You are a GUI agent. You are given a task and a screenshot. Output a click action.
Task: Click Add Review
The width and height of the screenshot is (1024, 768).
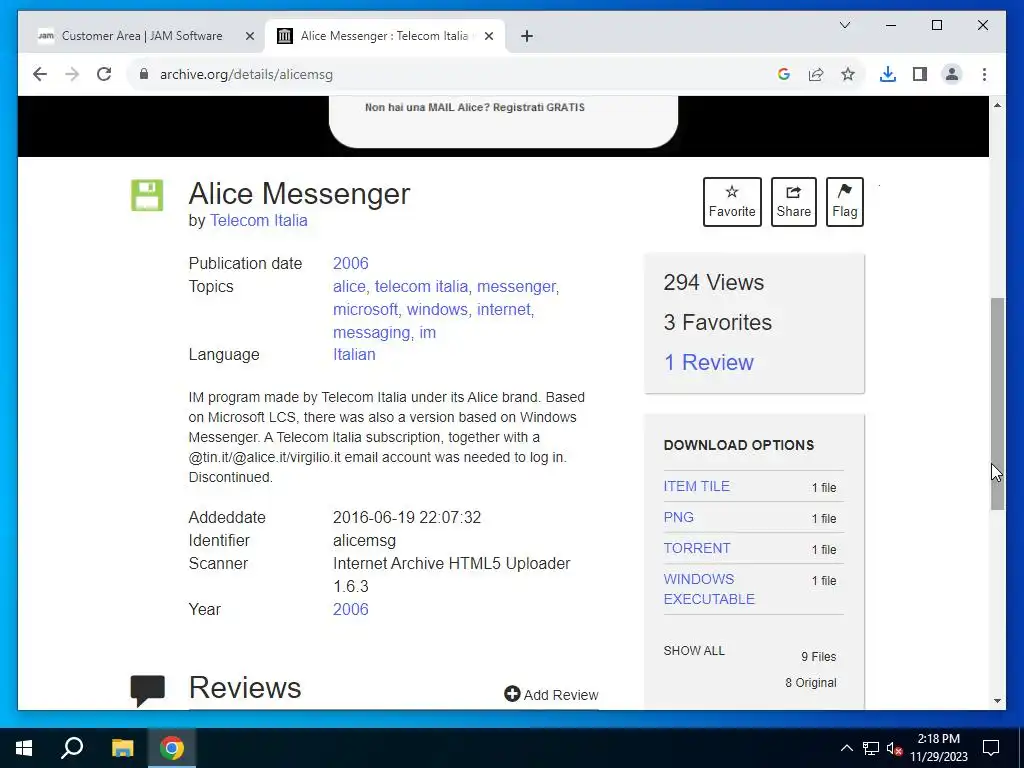pyautogui.click(x=551, y=695)
